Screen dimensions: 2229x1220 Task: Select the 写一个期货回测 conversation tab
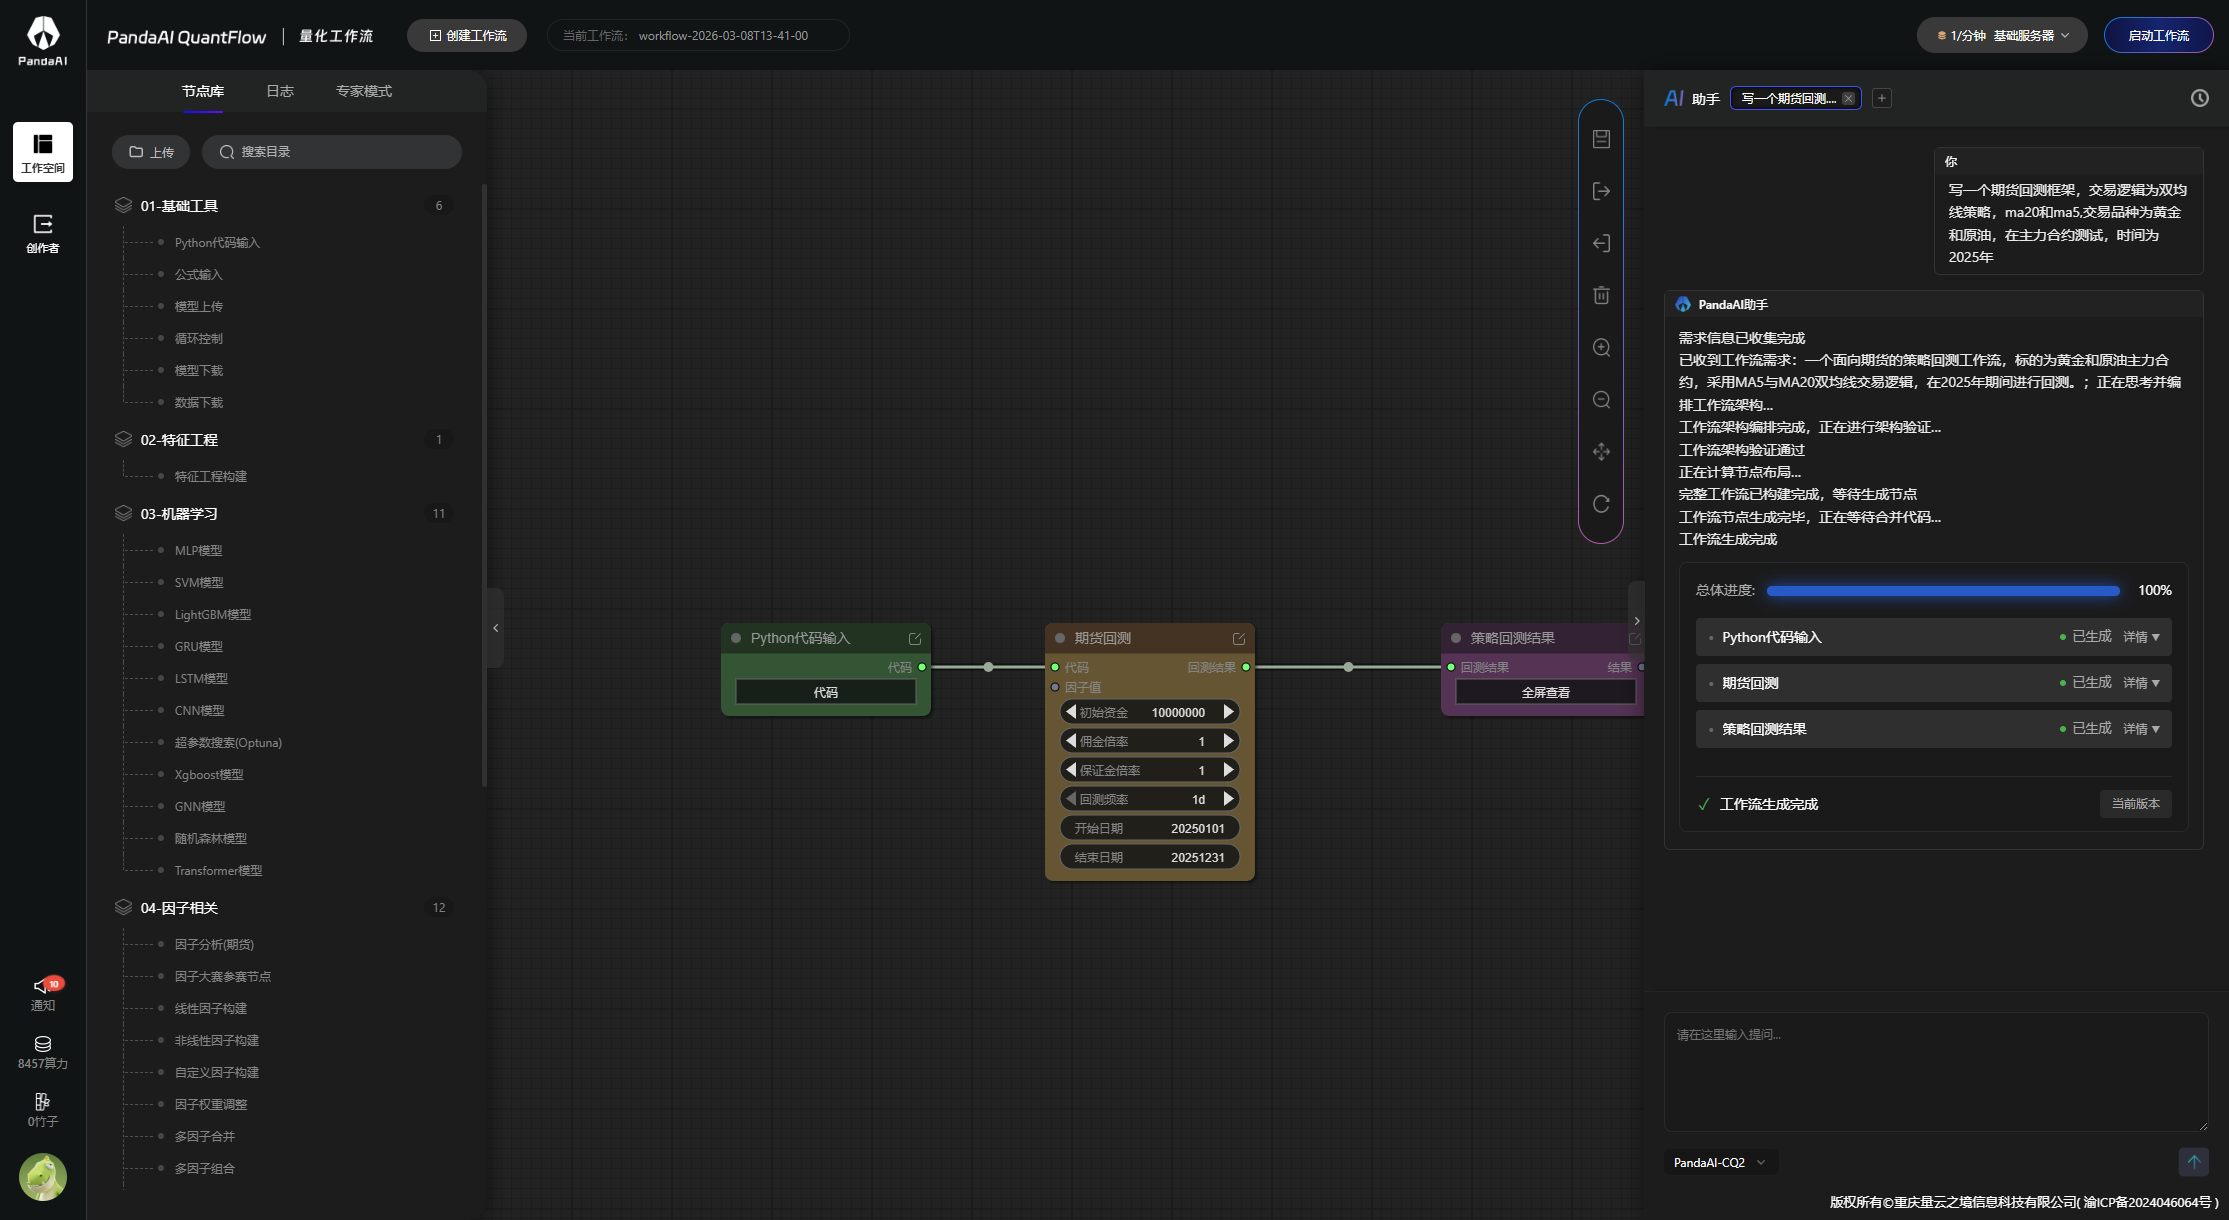[x=1788, y=98]
